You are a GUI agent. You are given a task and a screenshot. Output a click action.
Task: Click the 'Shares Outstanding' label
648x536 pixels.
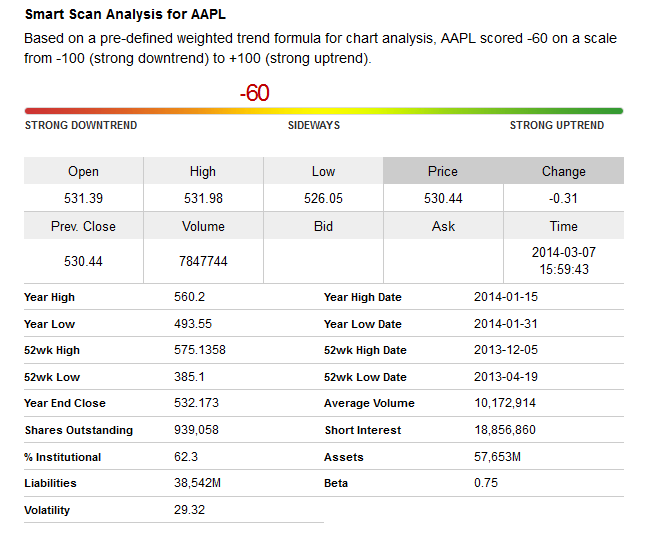79,430
